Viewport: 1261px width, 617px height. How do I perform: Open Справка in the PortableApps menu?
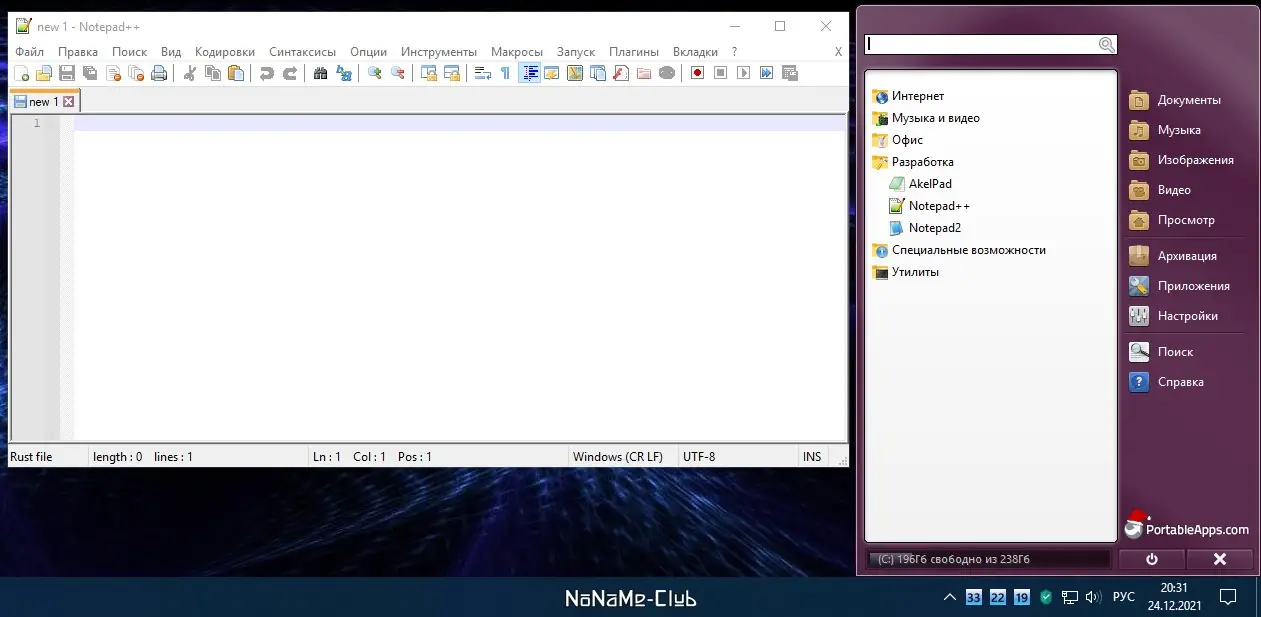point(1166,382)
